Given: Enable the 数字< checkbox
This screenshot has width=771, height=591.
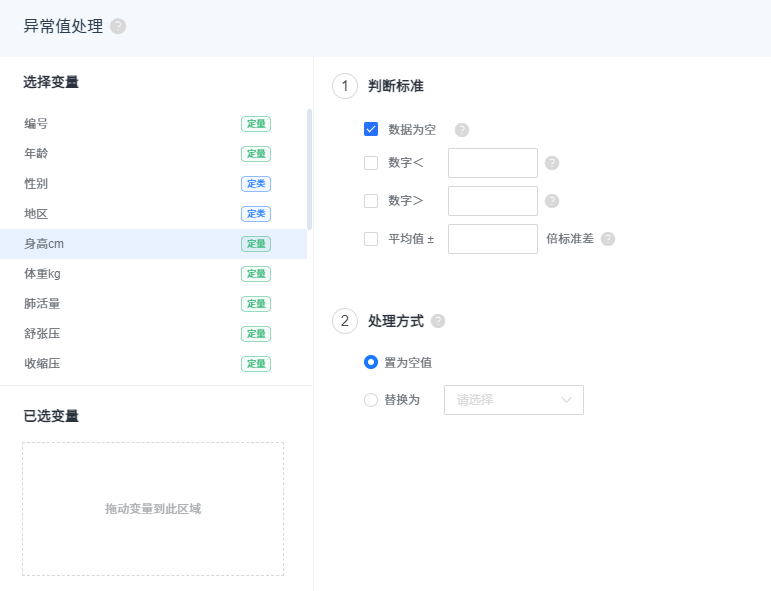Looking at the screenshot, I should (x=371, y=163).
